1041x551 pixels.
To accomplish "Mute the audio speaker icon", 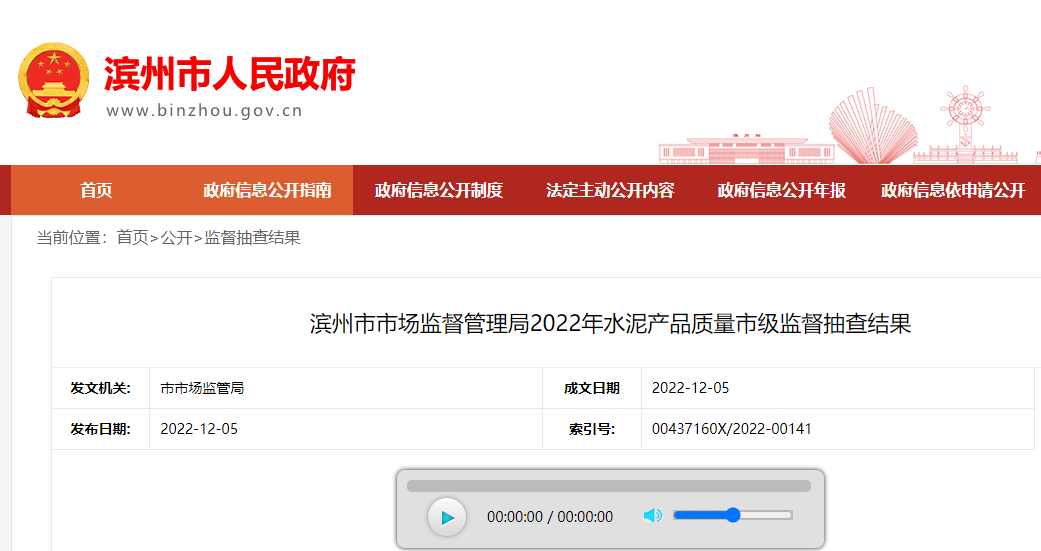I will [653, 515].
